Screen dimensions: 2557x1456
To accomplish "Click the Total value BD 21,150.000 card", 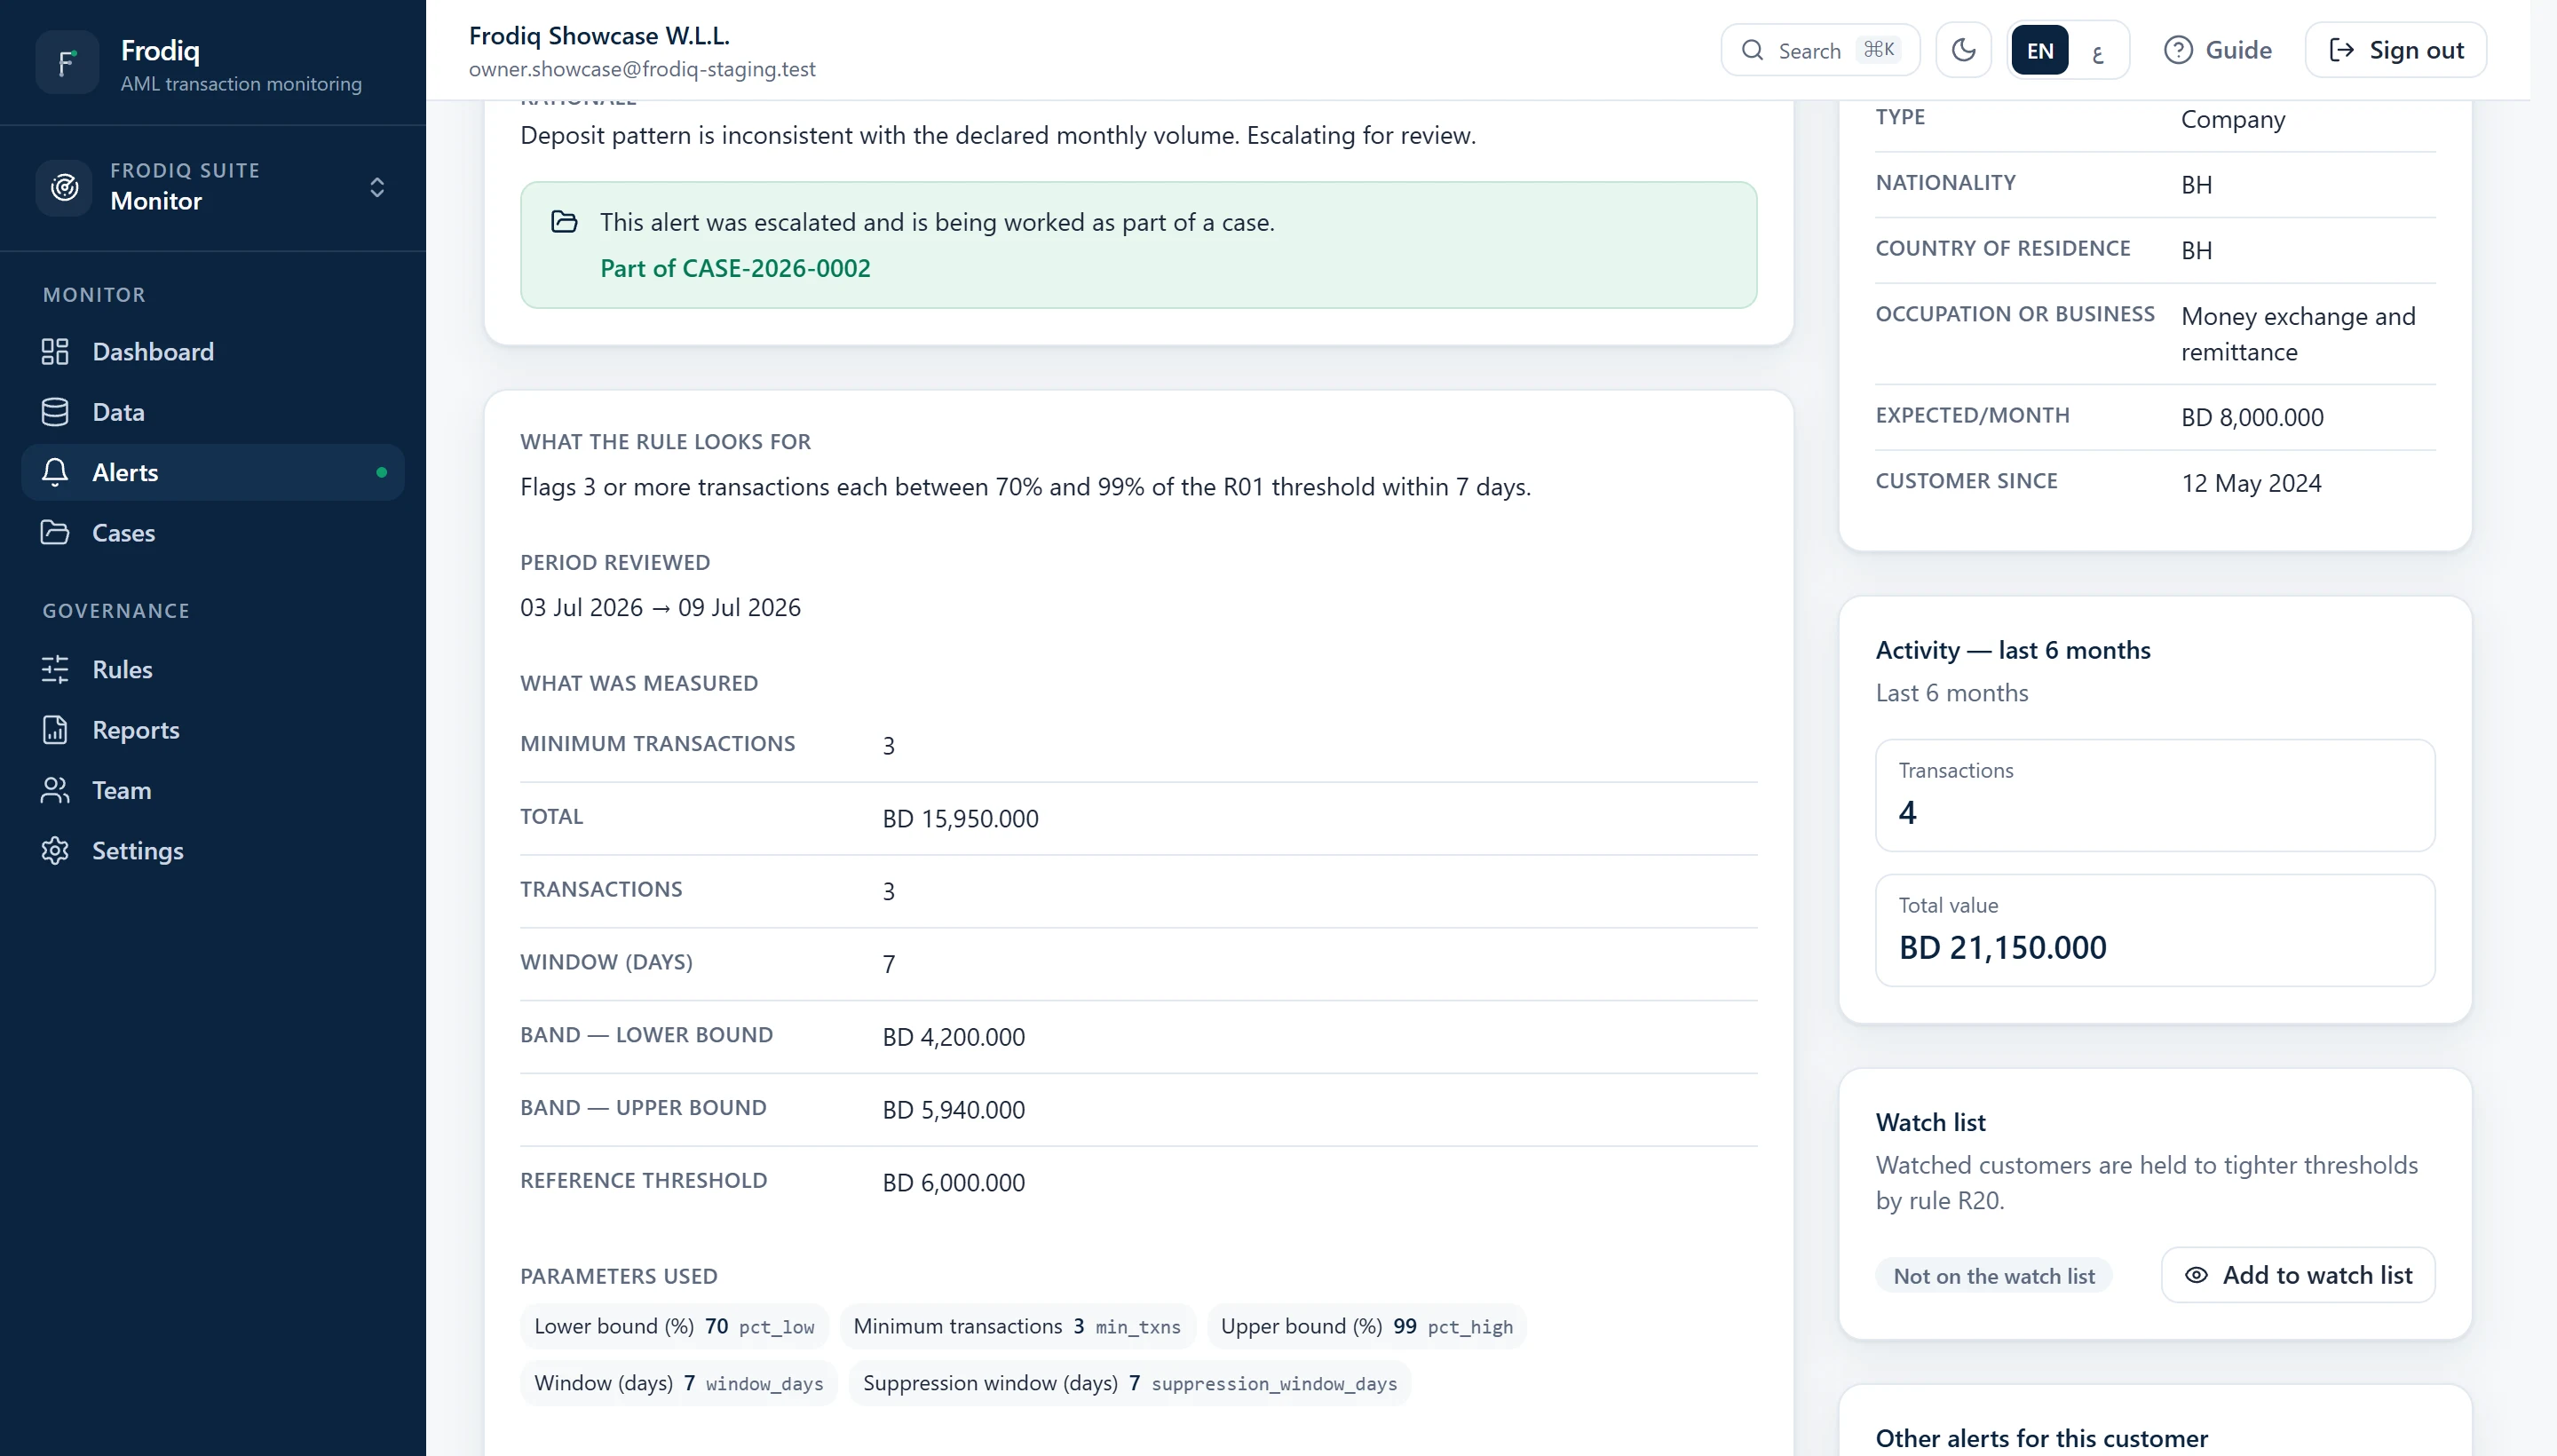I will [x=2155, y=931].
